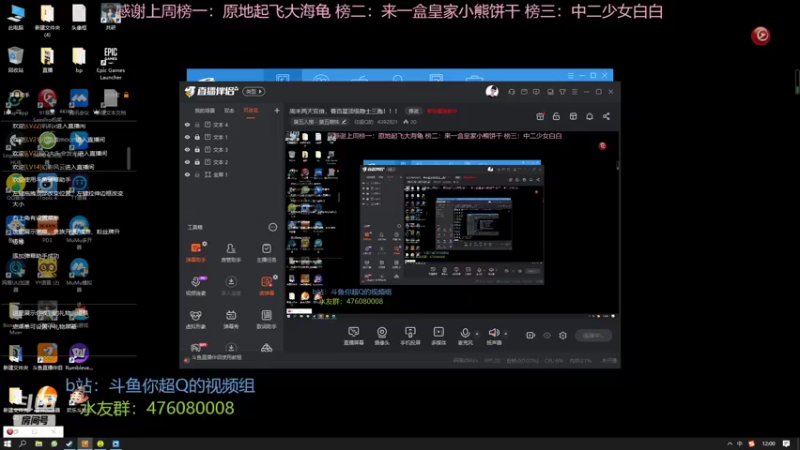
Task: Open the 弹幕秀 danmaku show tool
Action: pos(231,319)
